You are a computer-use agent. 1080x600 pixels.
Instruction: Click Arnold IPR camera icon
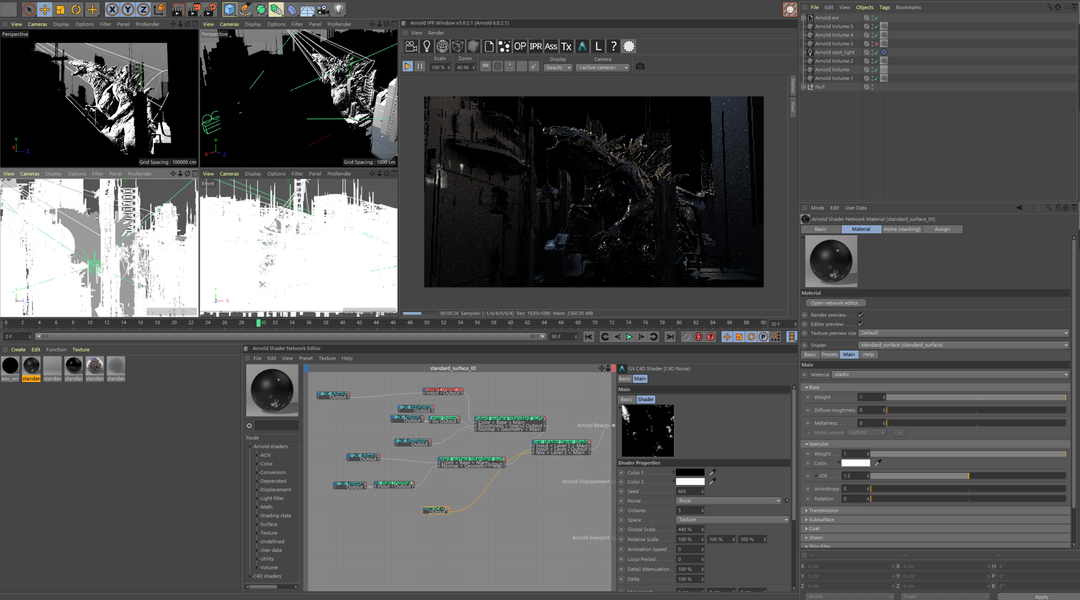pyautogui.click(x=411, y=46)
